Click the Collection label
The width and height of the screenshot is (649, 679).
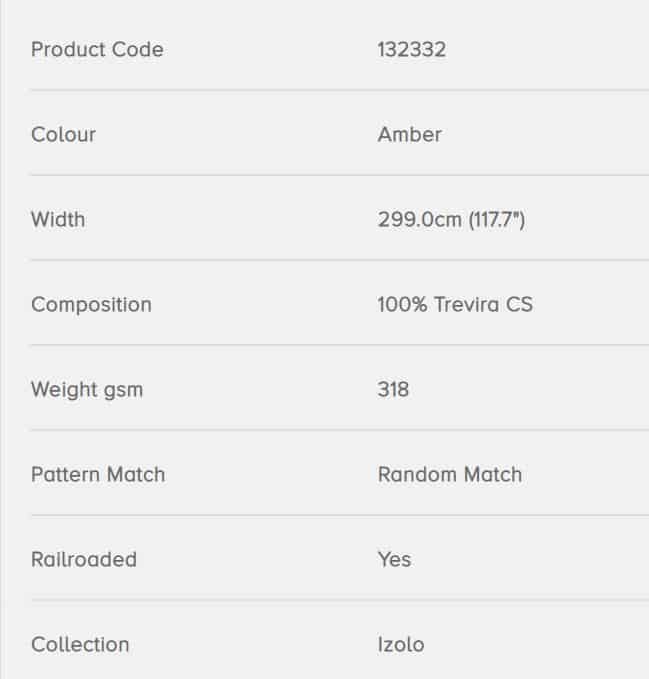(81, 644)
